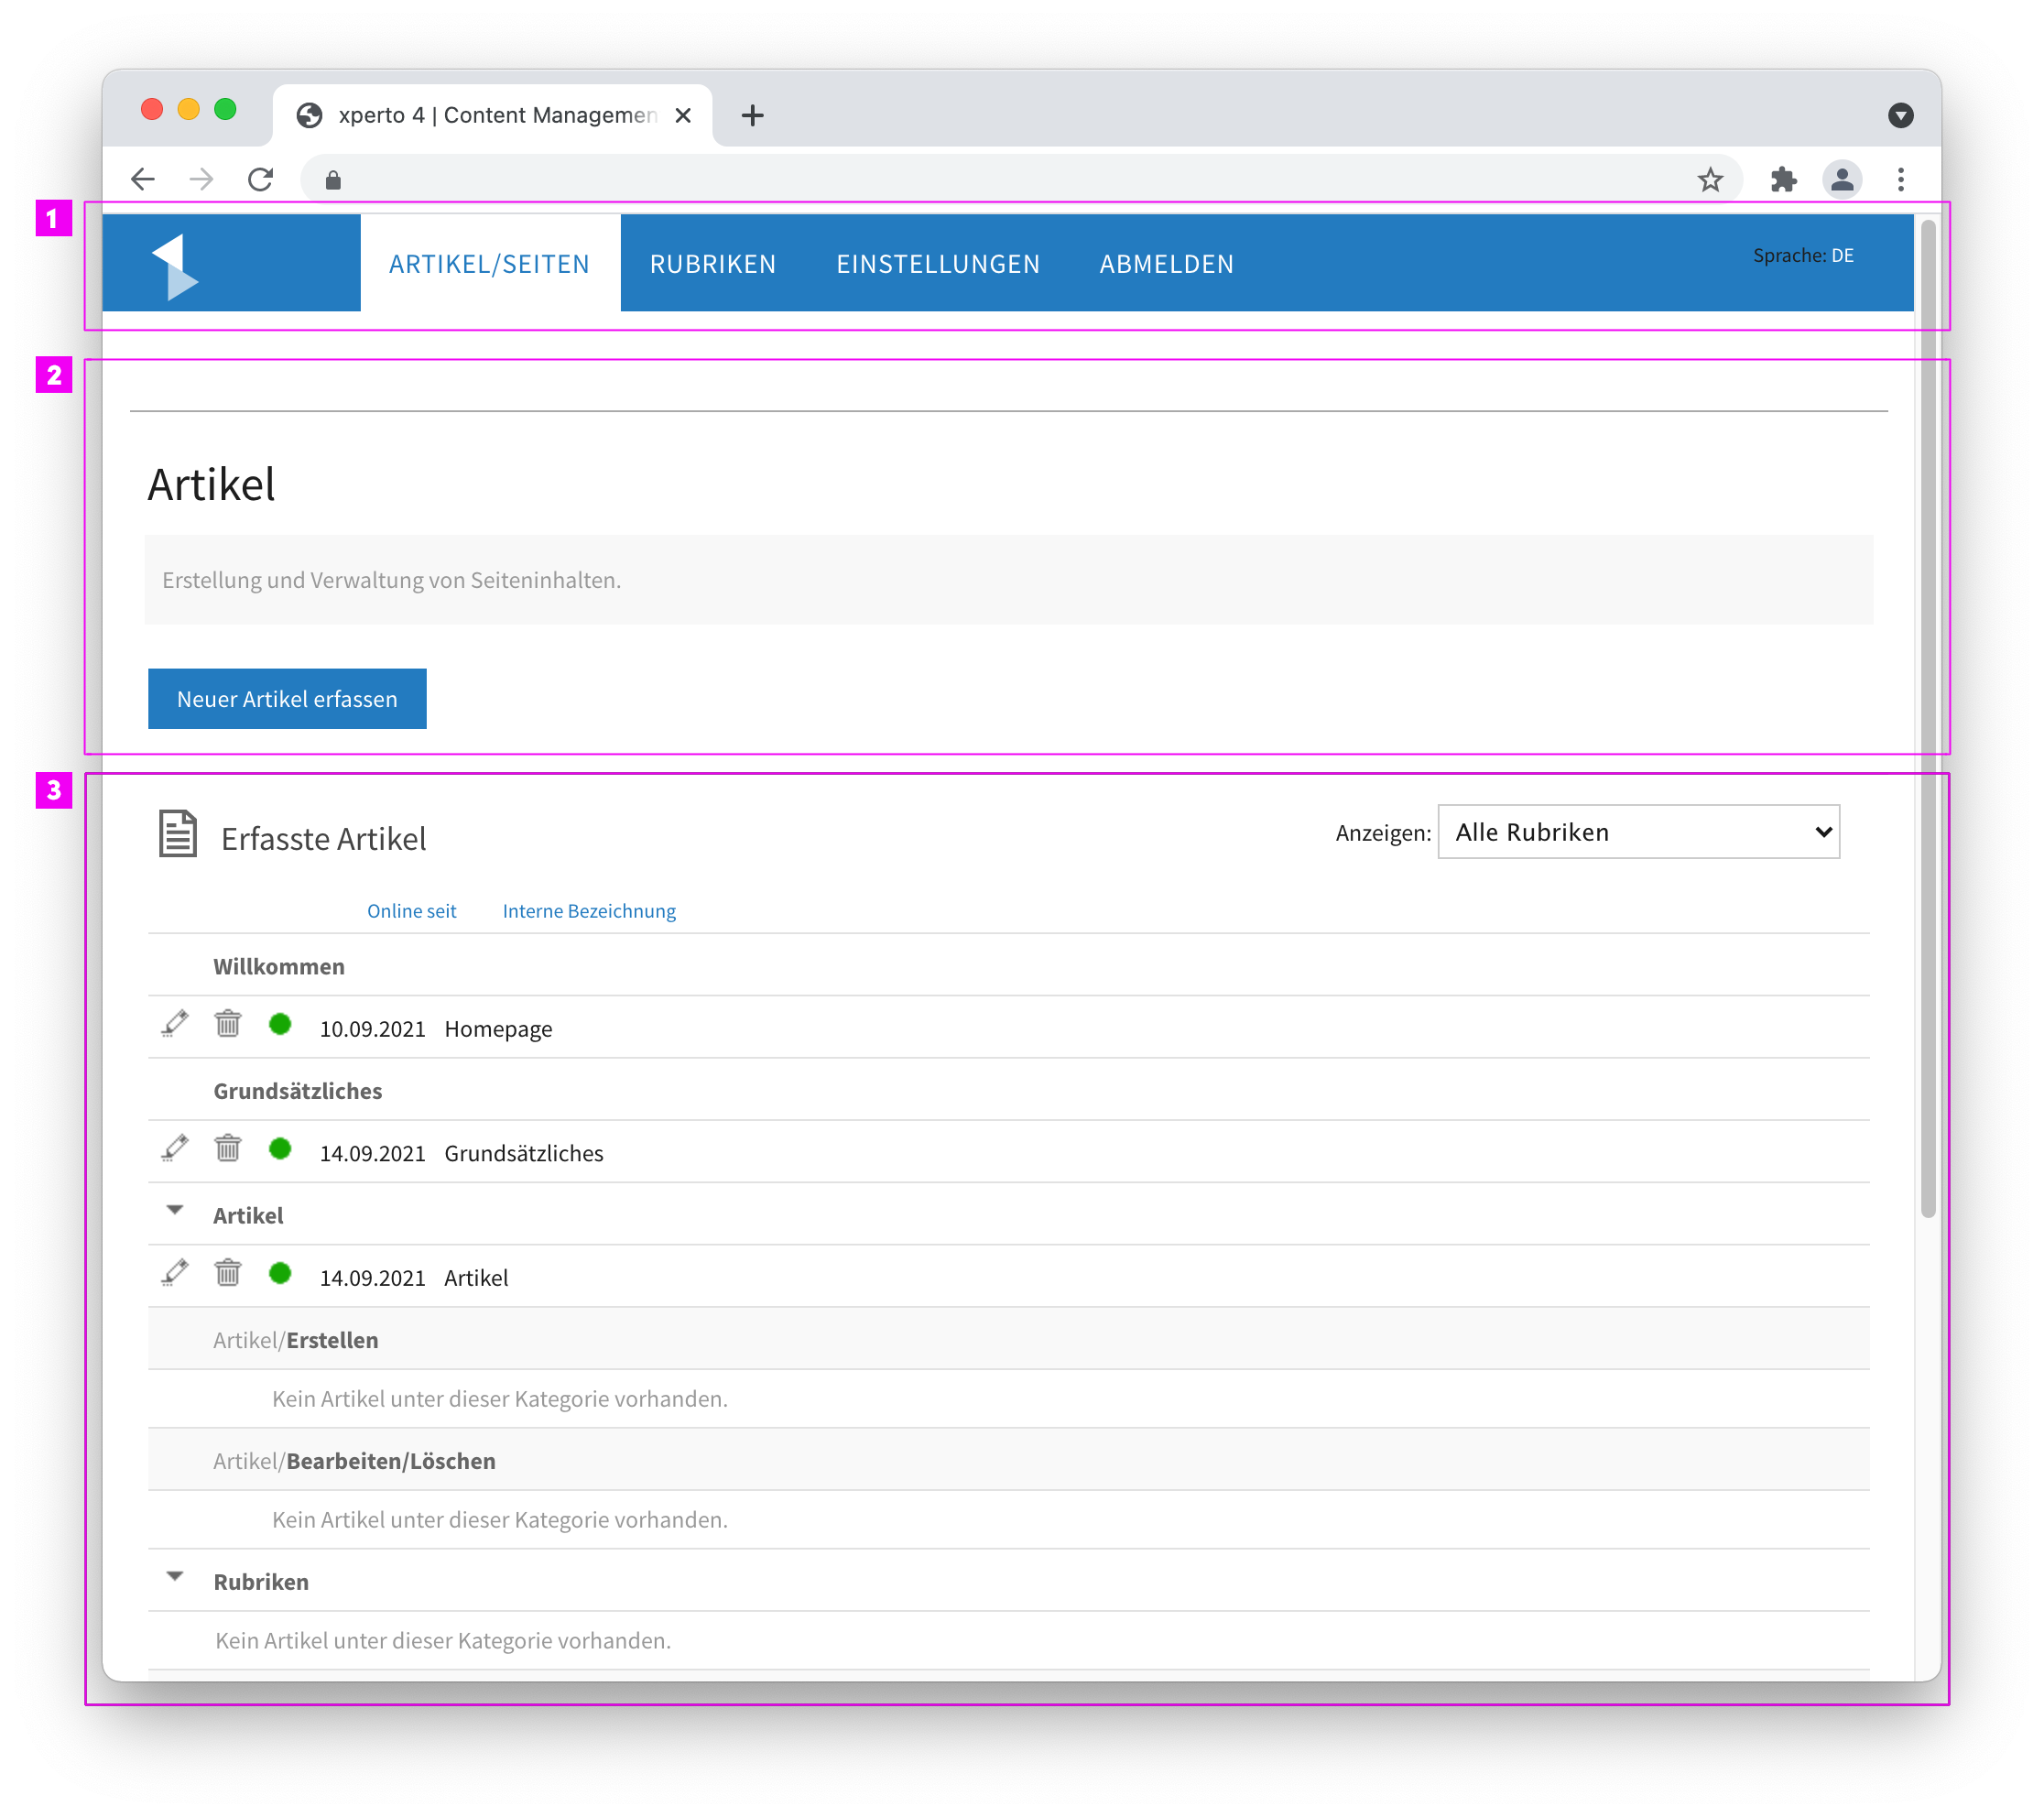Sort by Online seit column link
Screen dimensions: 2044x1817
pos(411,911)
